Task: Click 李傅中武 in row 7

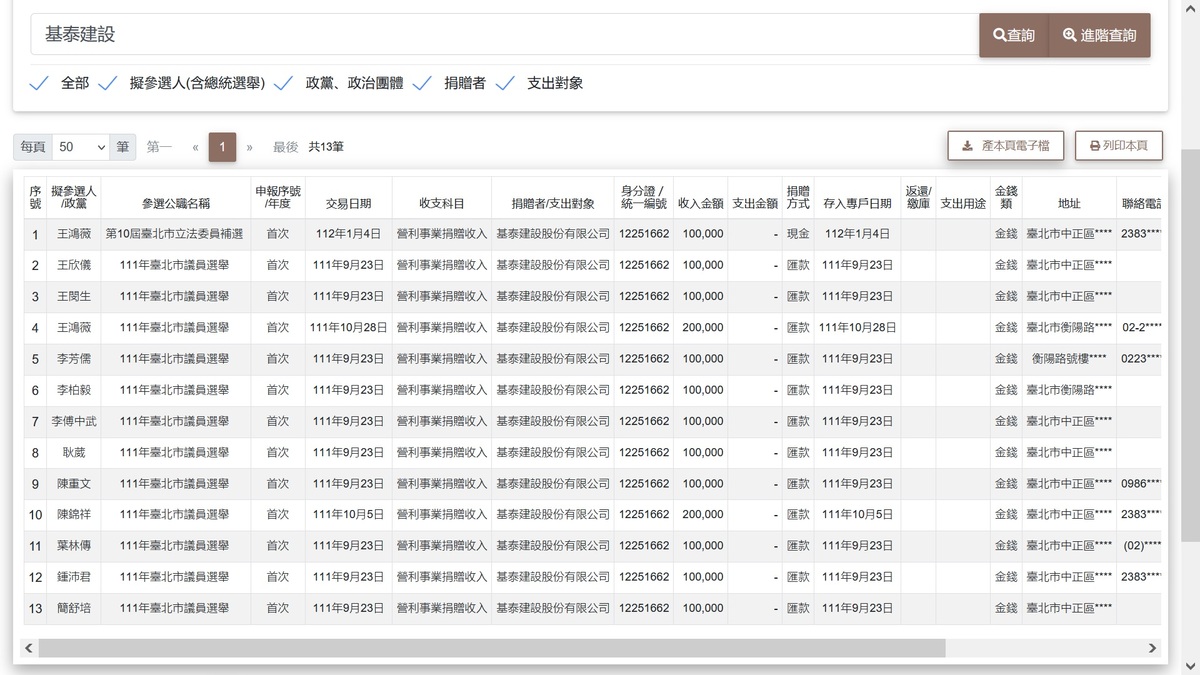Action: tap(74, 421)
